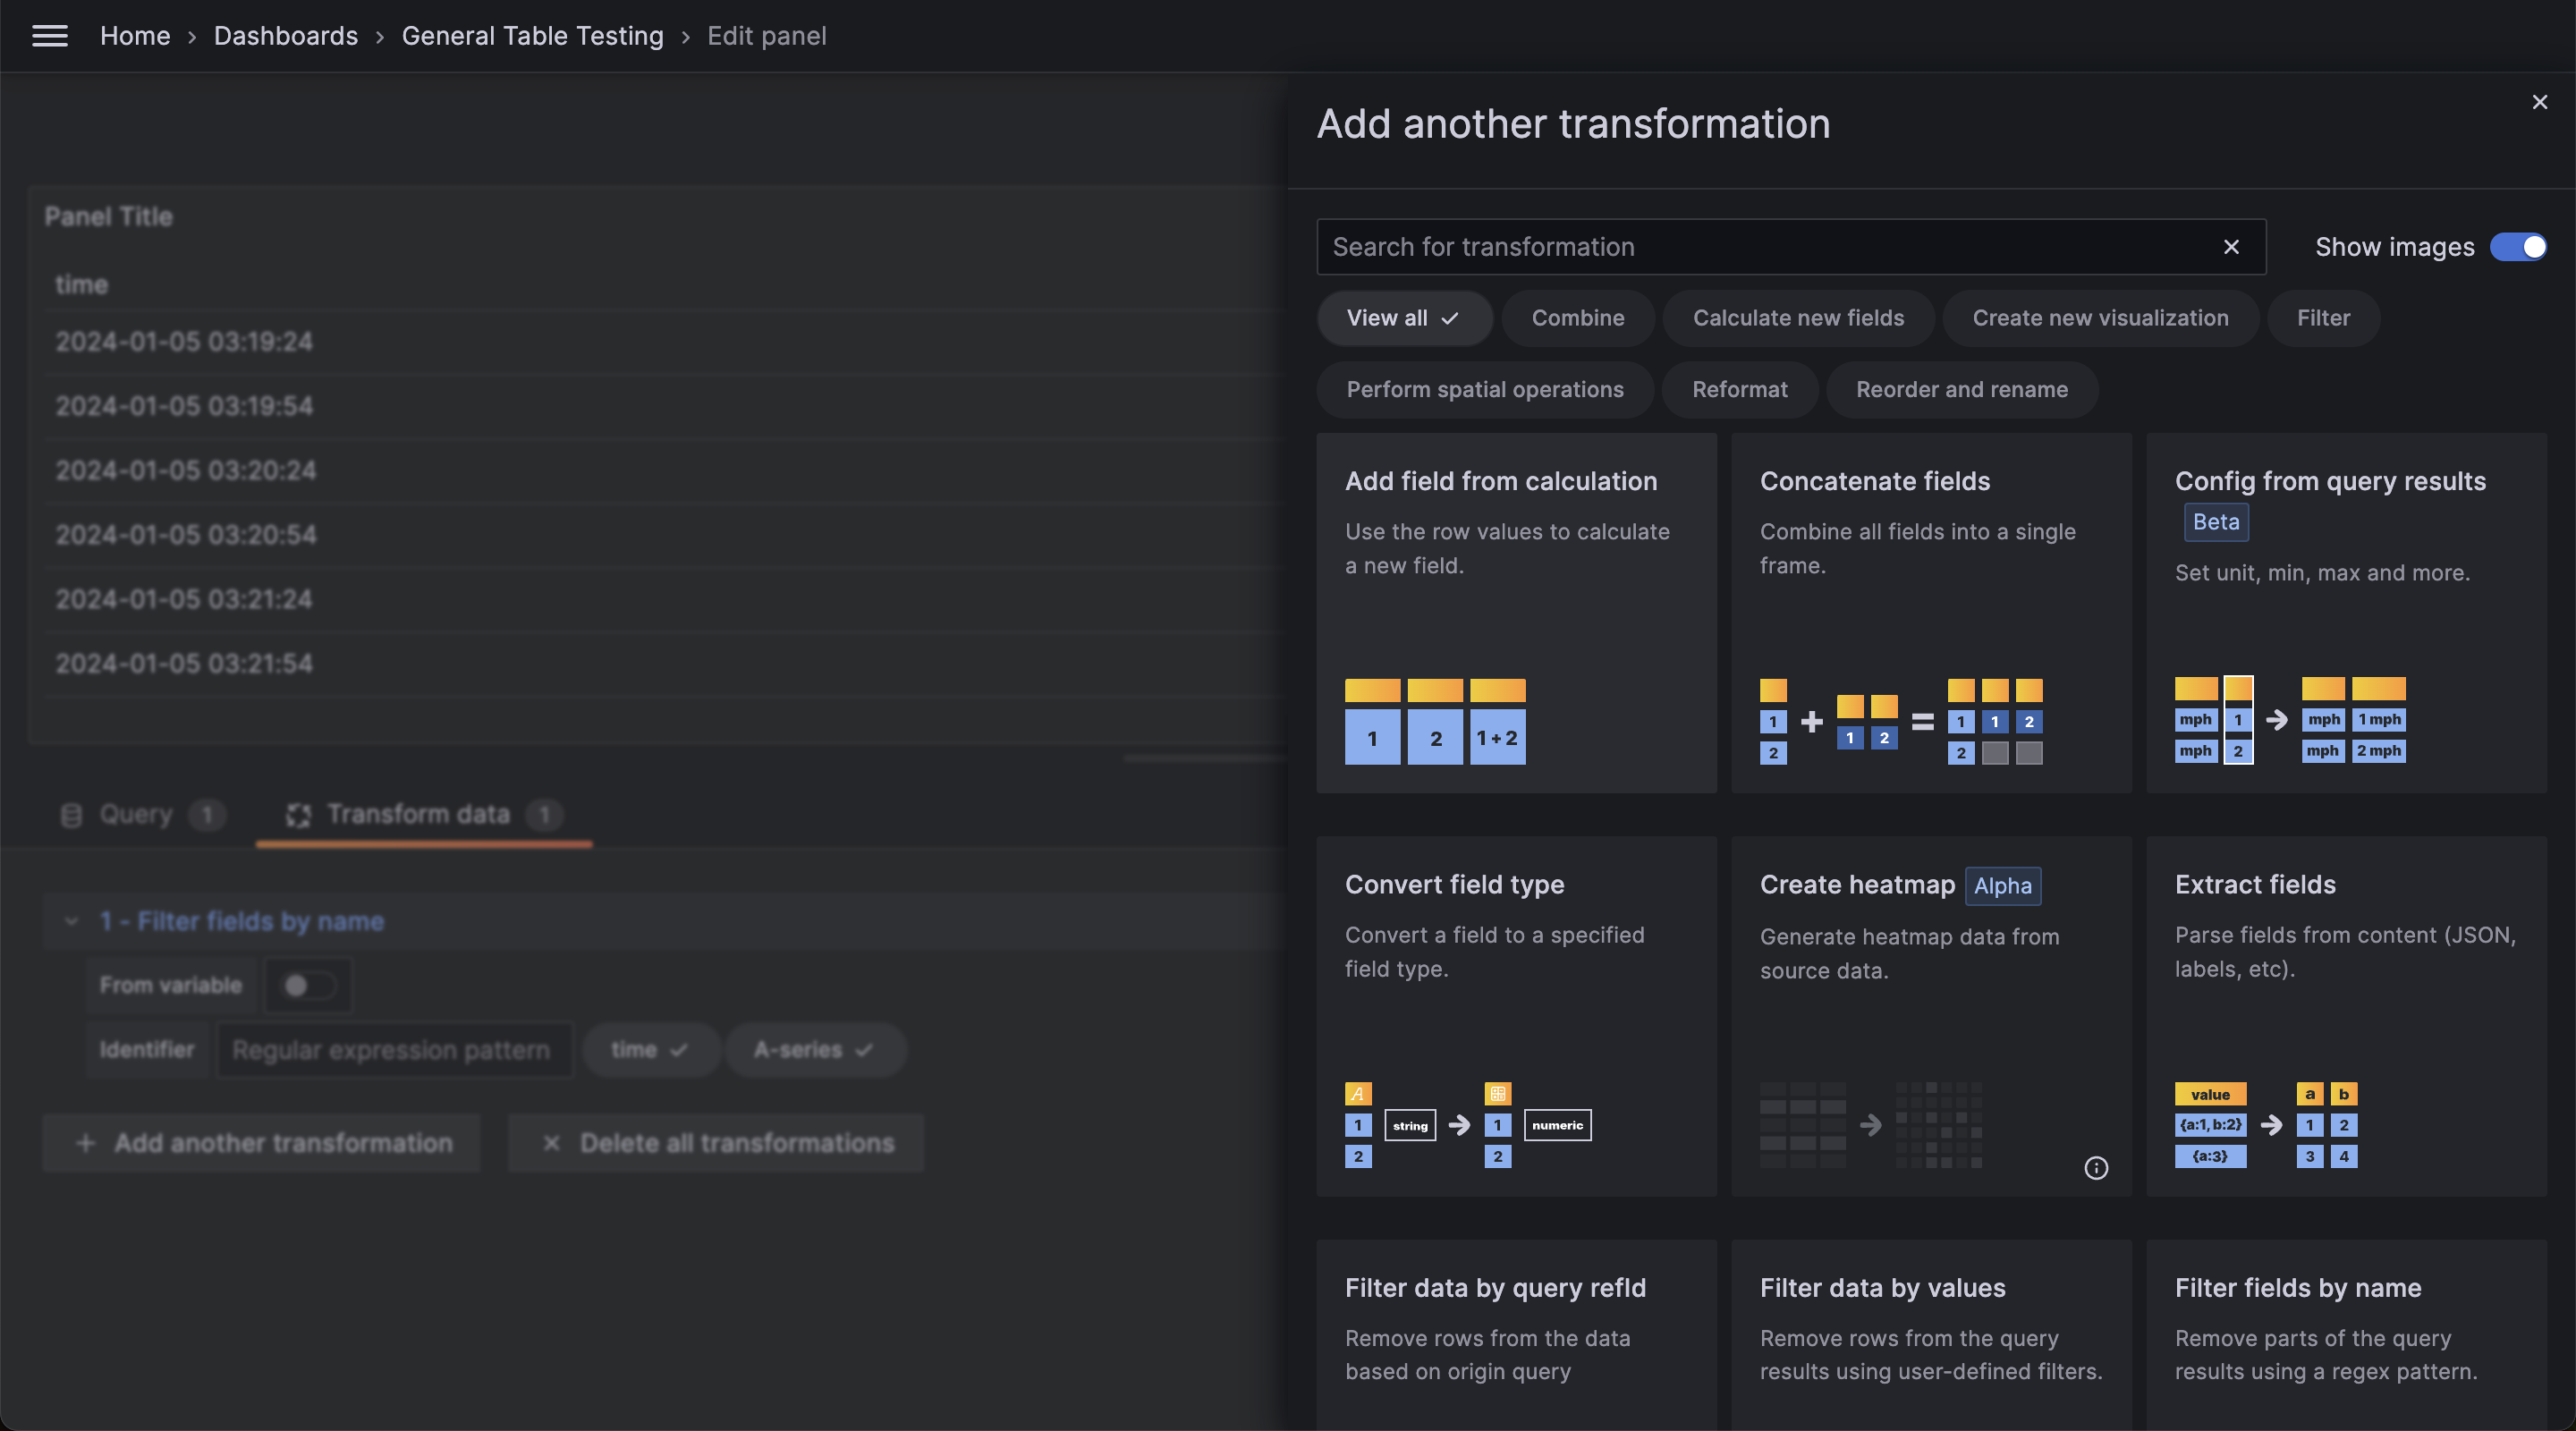Dismiss the transformation picker with the close icon
The image size is (2576, 1431).
(x=2539, y=101)
